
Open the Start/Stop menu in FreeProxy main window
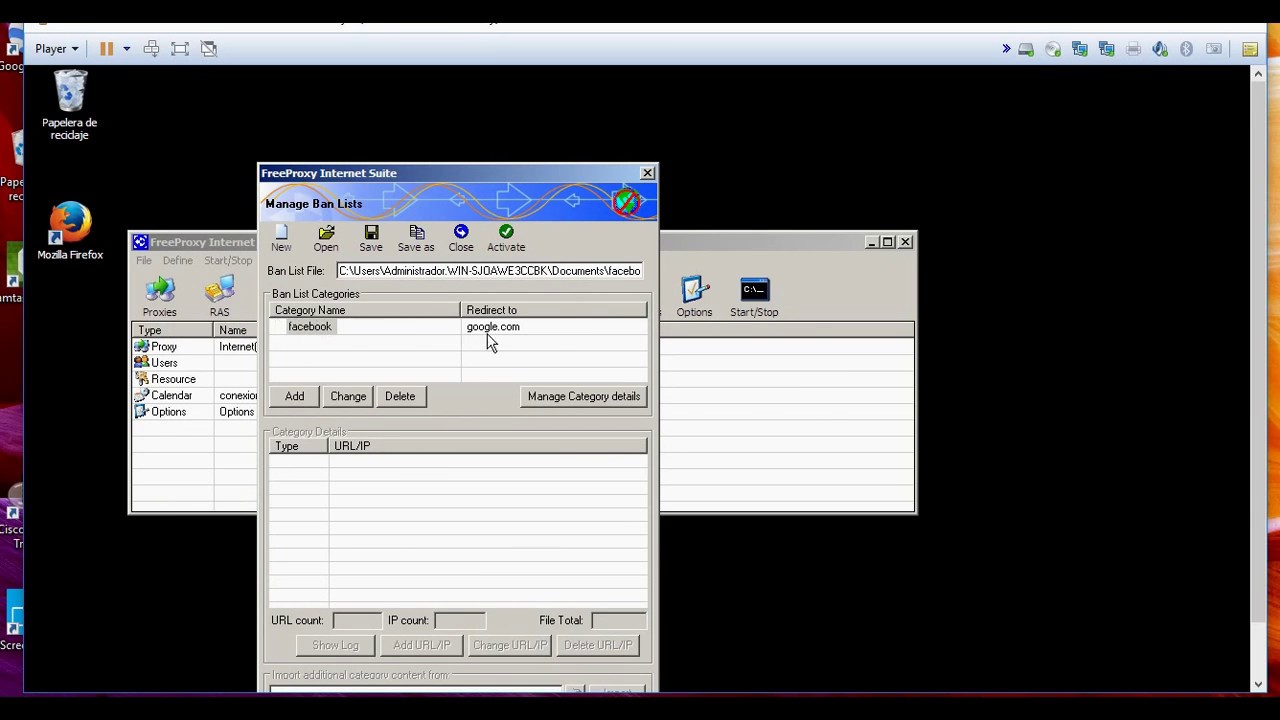[228, 261]
